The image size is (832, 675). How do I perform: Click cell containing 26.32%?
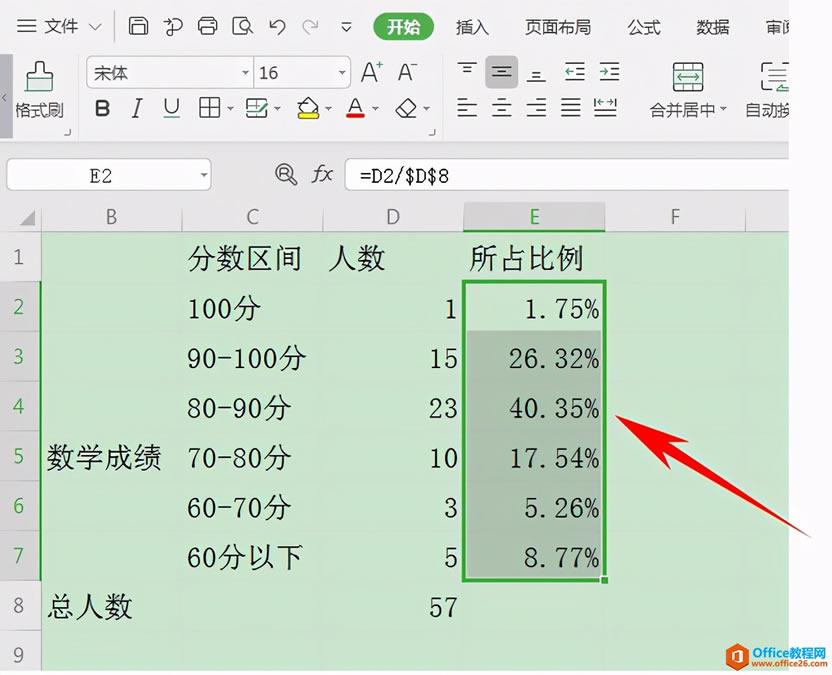(x=534, y=358)
